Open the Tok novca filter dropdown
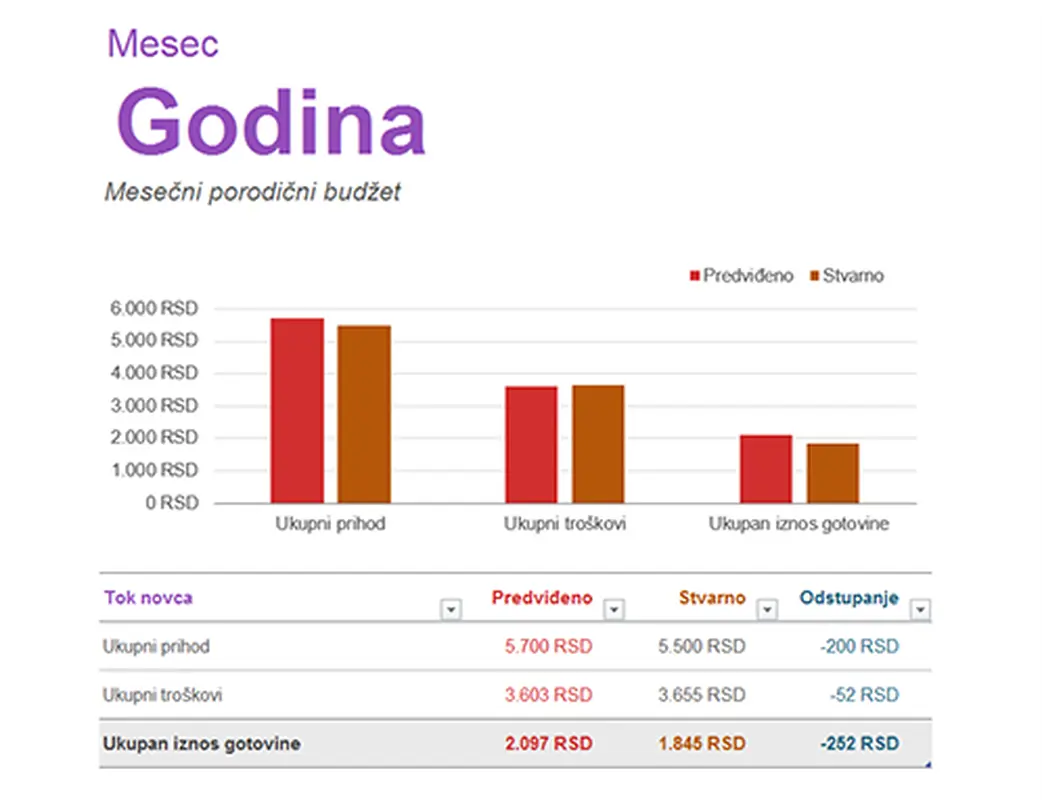 [451, 608]
